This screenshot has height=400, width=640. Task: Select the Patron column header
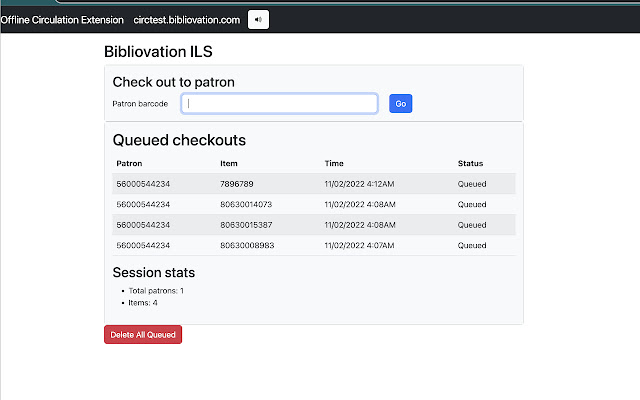[x=129, y=163]
